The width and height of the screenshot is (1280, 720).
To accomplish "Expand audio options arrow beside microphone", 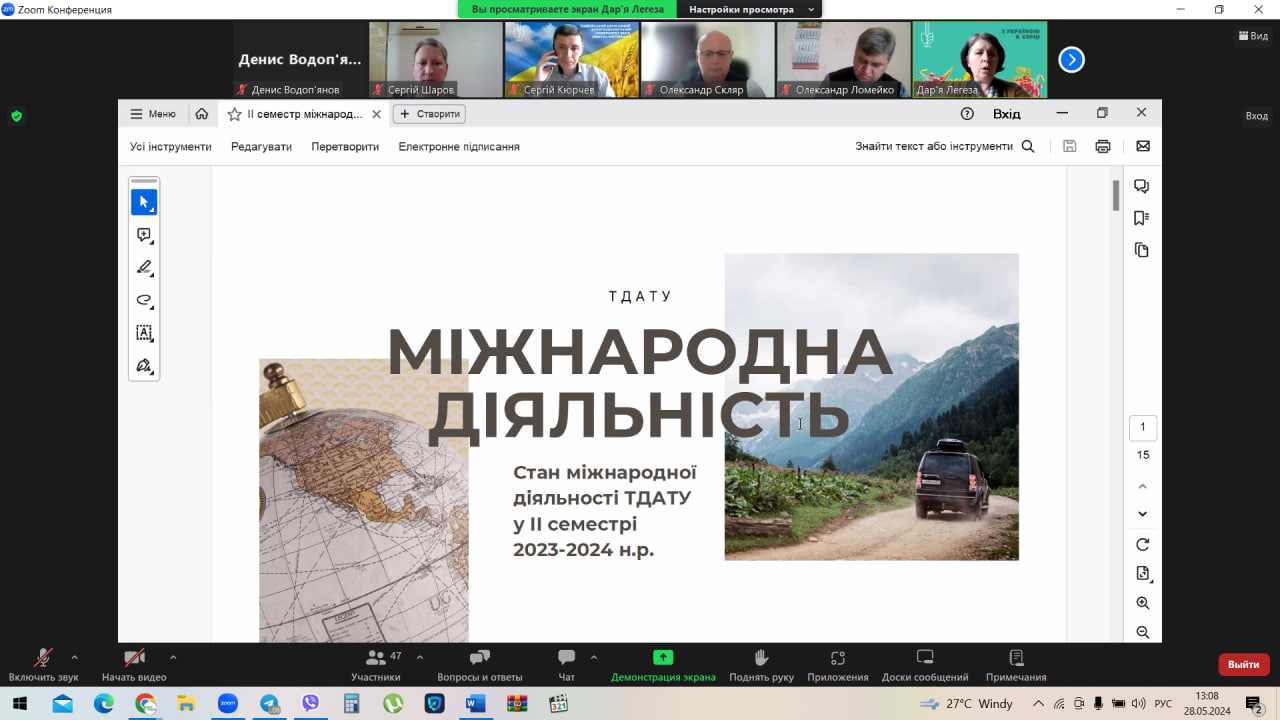I will tap(74, 657).
